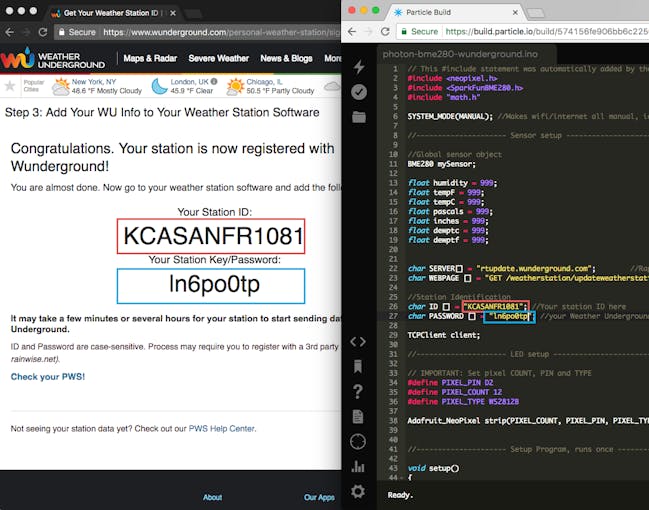Open the Docs document icon in Particle sidebar
This screenshot has width=649, height=510.
(x=358, y=416)
